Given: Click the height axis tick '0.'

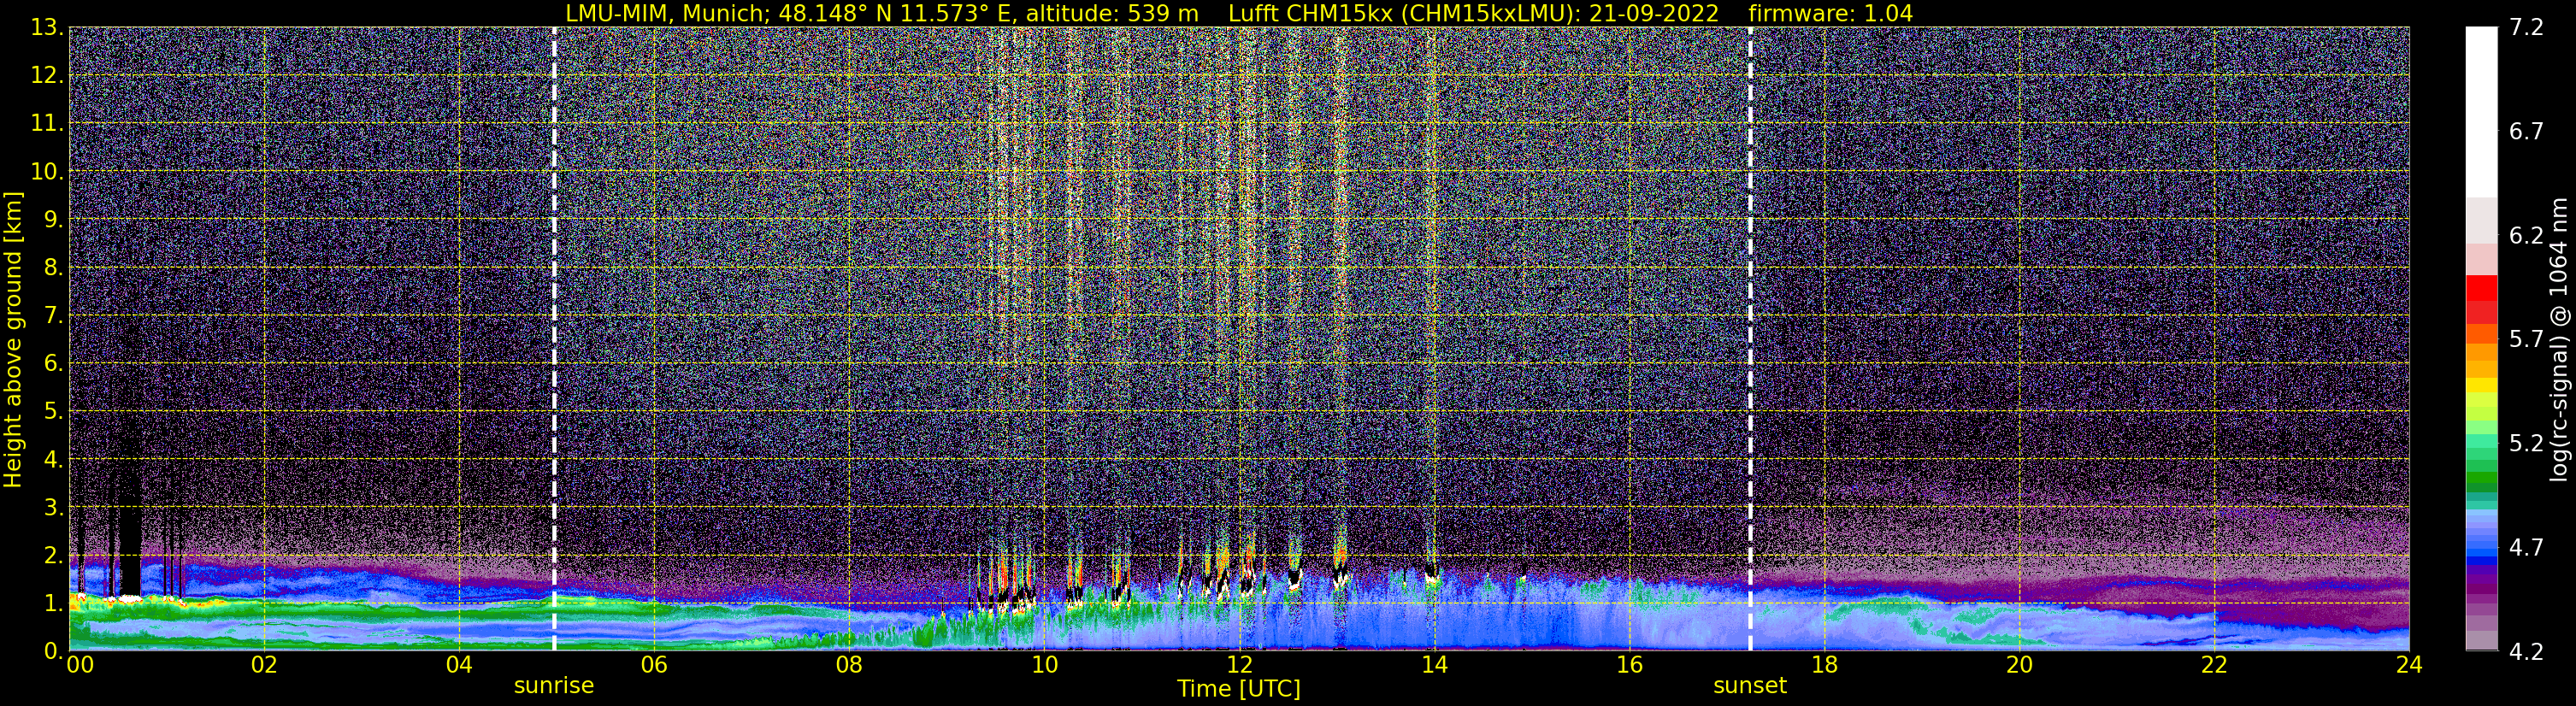Looking at the screenshot, I should (54, 650).
